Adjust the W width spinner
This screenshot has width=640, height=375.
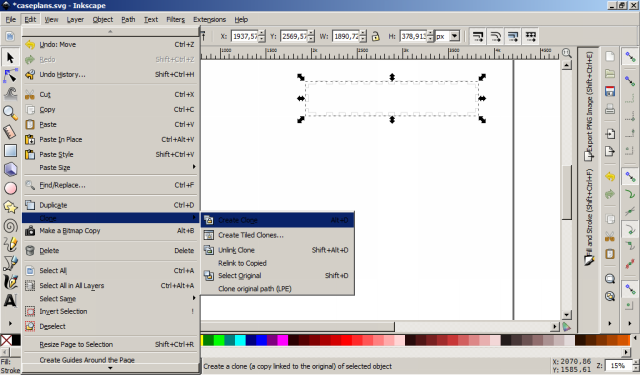coord(363,36)
